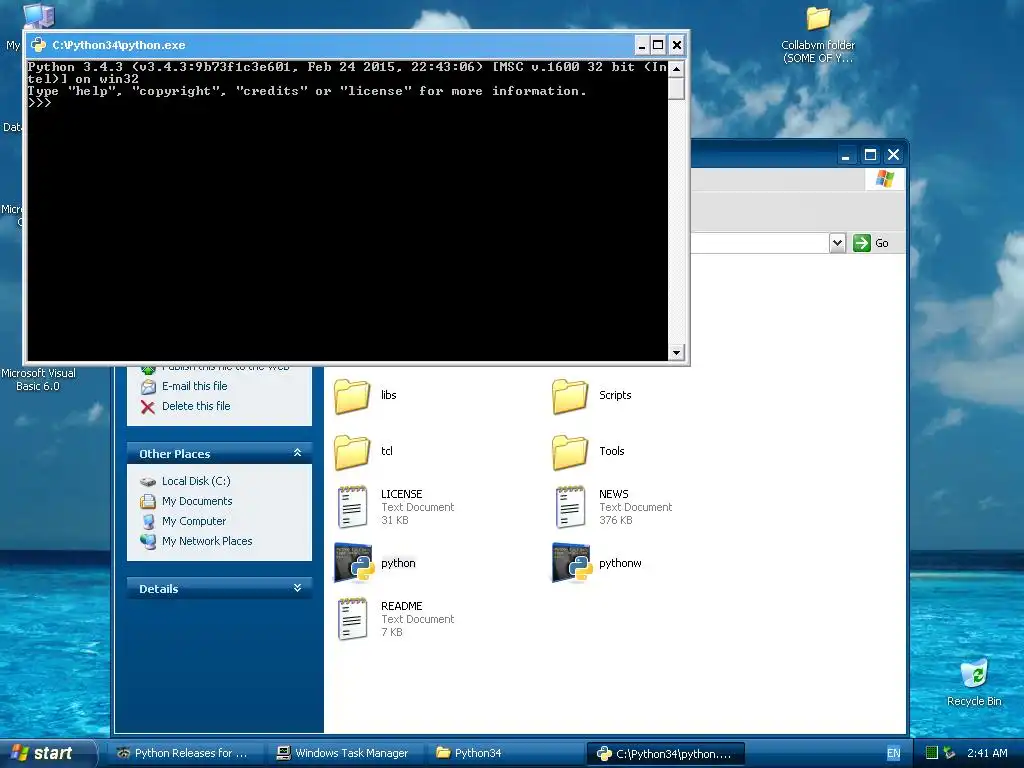The width and height of the screenshot is (1024, 768).
Task: Click the Local Disk (C:) drive icon
Action: click(x=148, y=481)
